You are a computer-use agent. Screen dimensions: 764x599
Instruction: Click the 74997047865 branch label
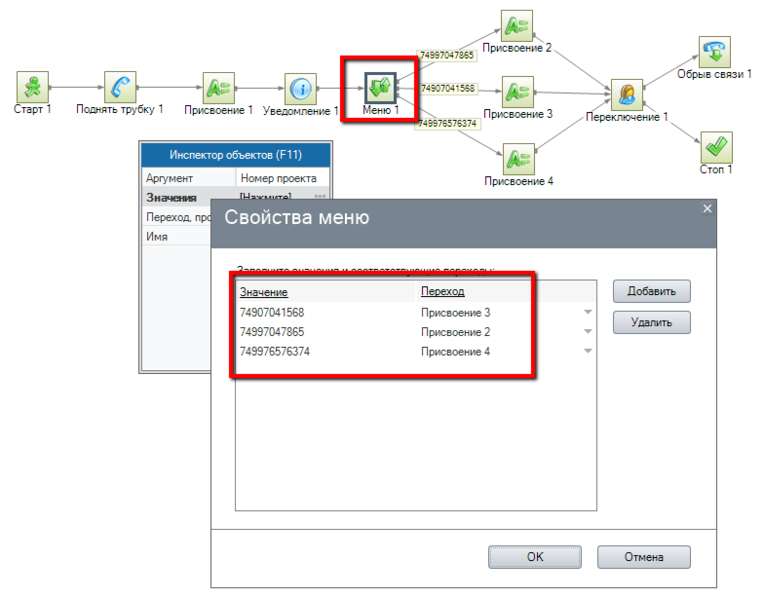(447, 55)
